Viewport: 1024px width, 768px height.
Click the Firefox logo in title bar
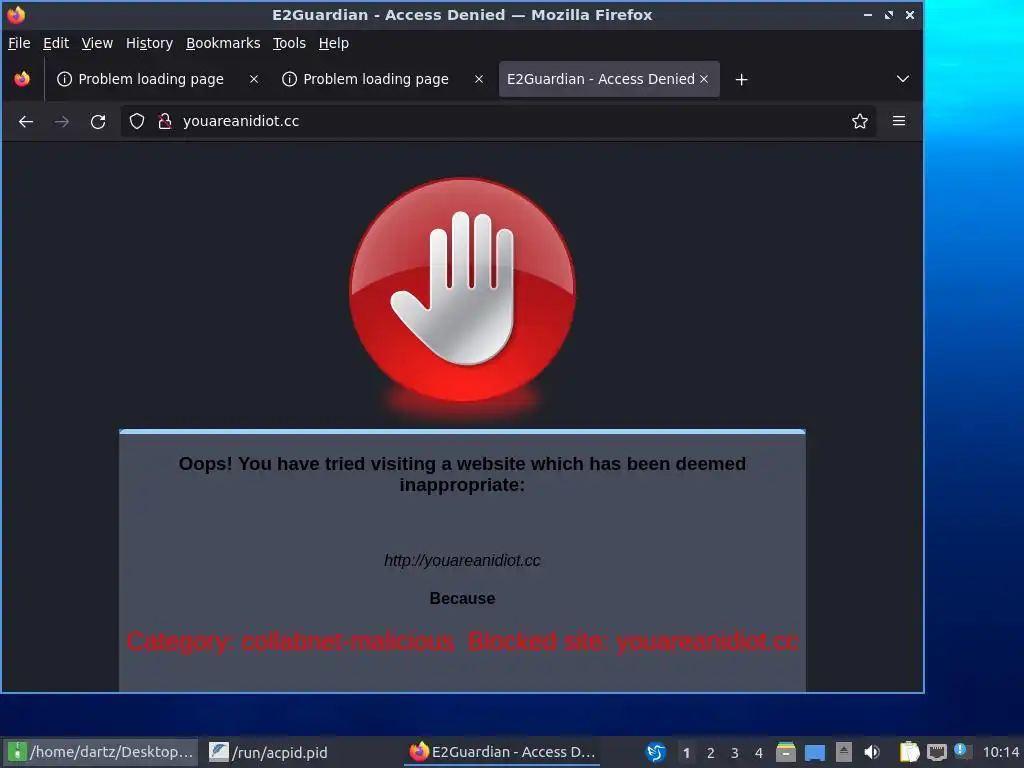16,14
